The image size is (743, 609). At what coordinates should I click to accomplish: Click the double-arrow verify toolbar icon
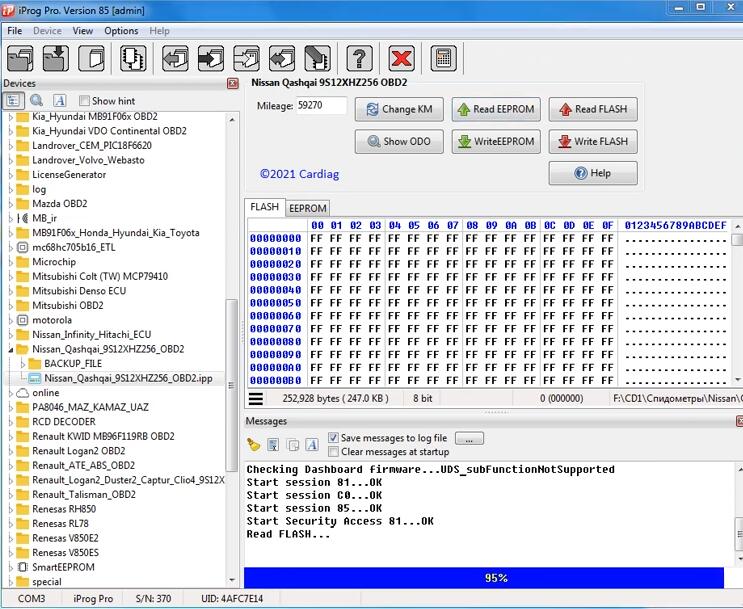pos(282,58)
